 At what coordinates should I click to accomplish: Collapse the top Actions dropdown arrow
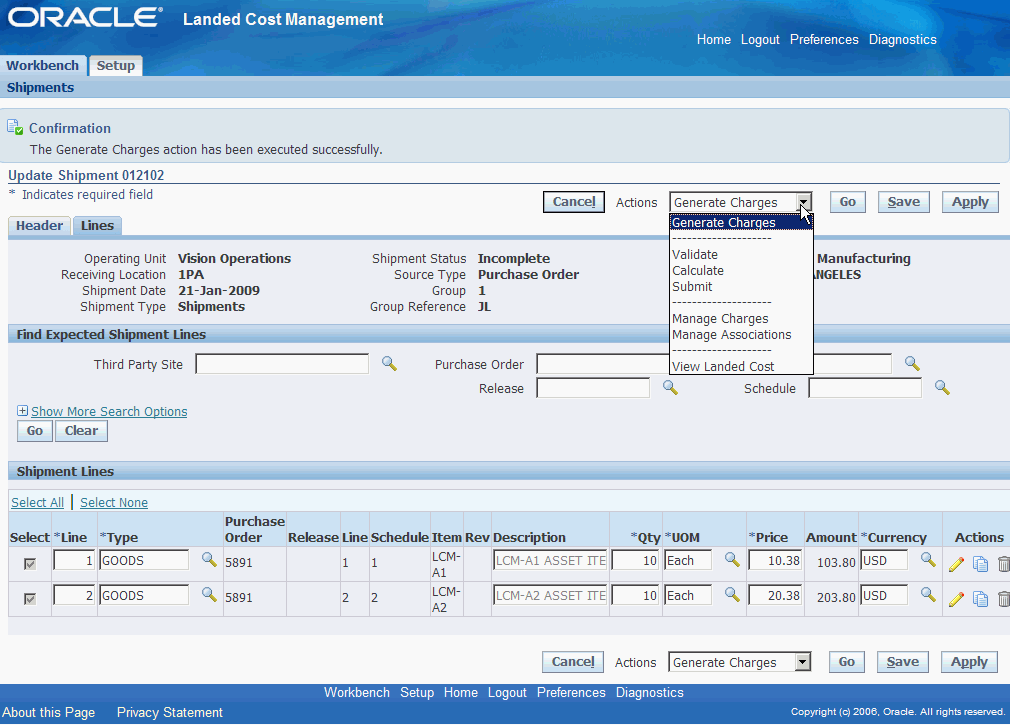(803, 202)
